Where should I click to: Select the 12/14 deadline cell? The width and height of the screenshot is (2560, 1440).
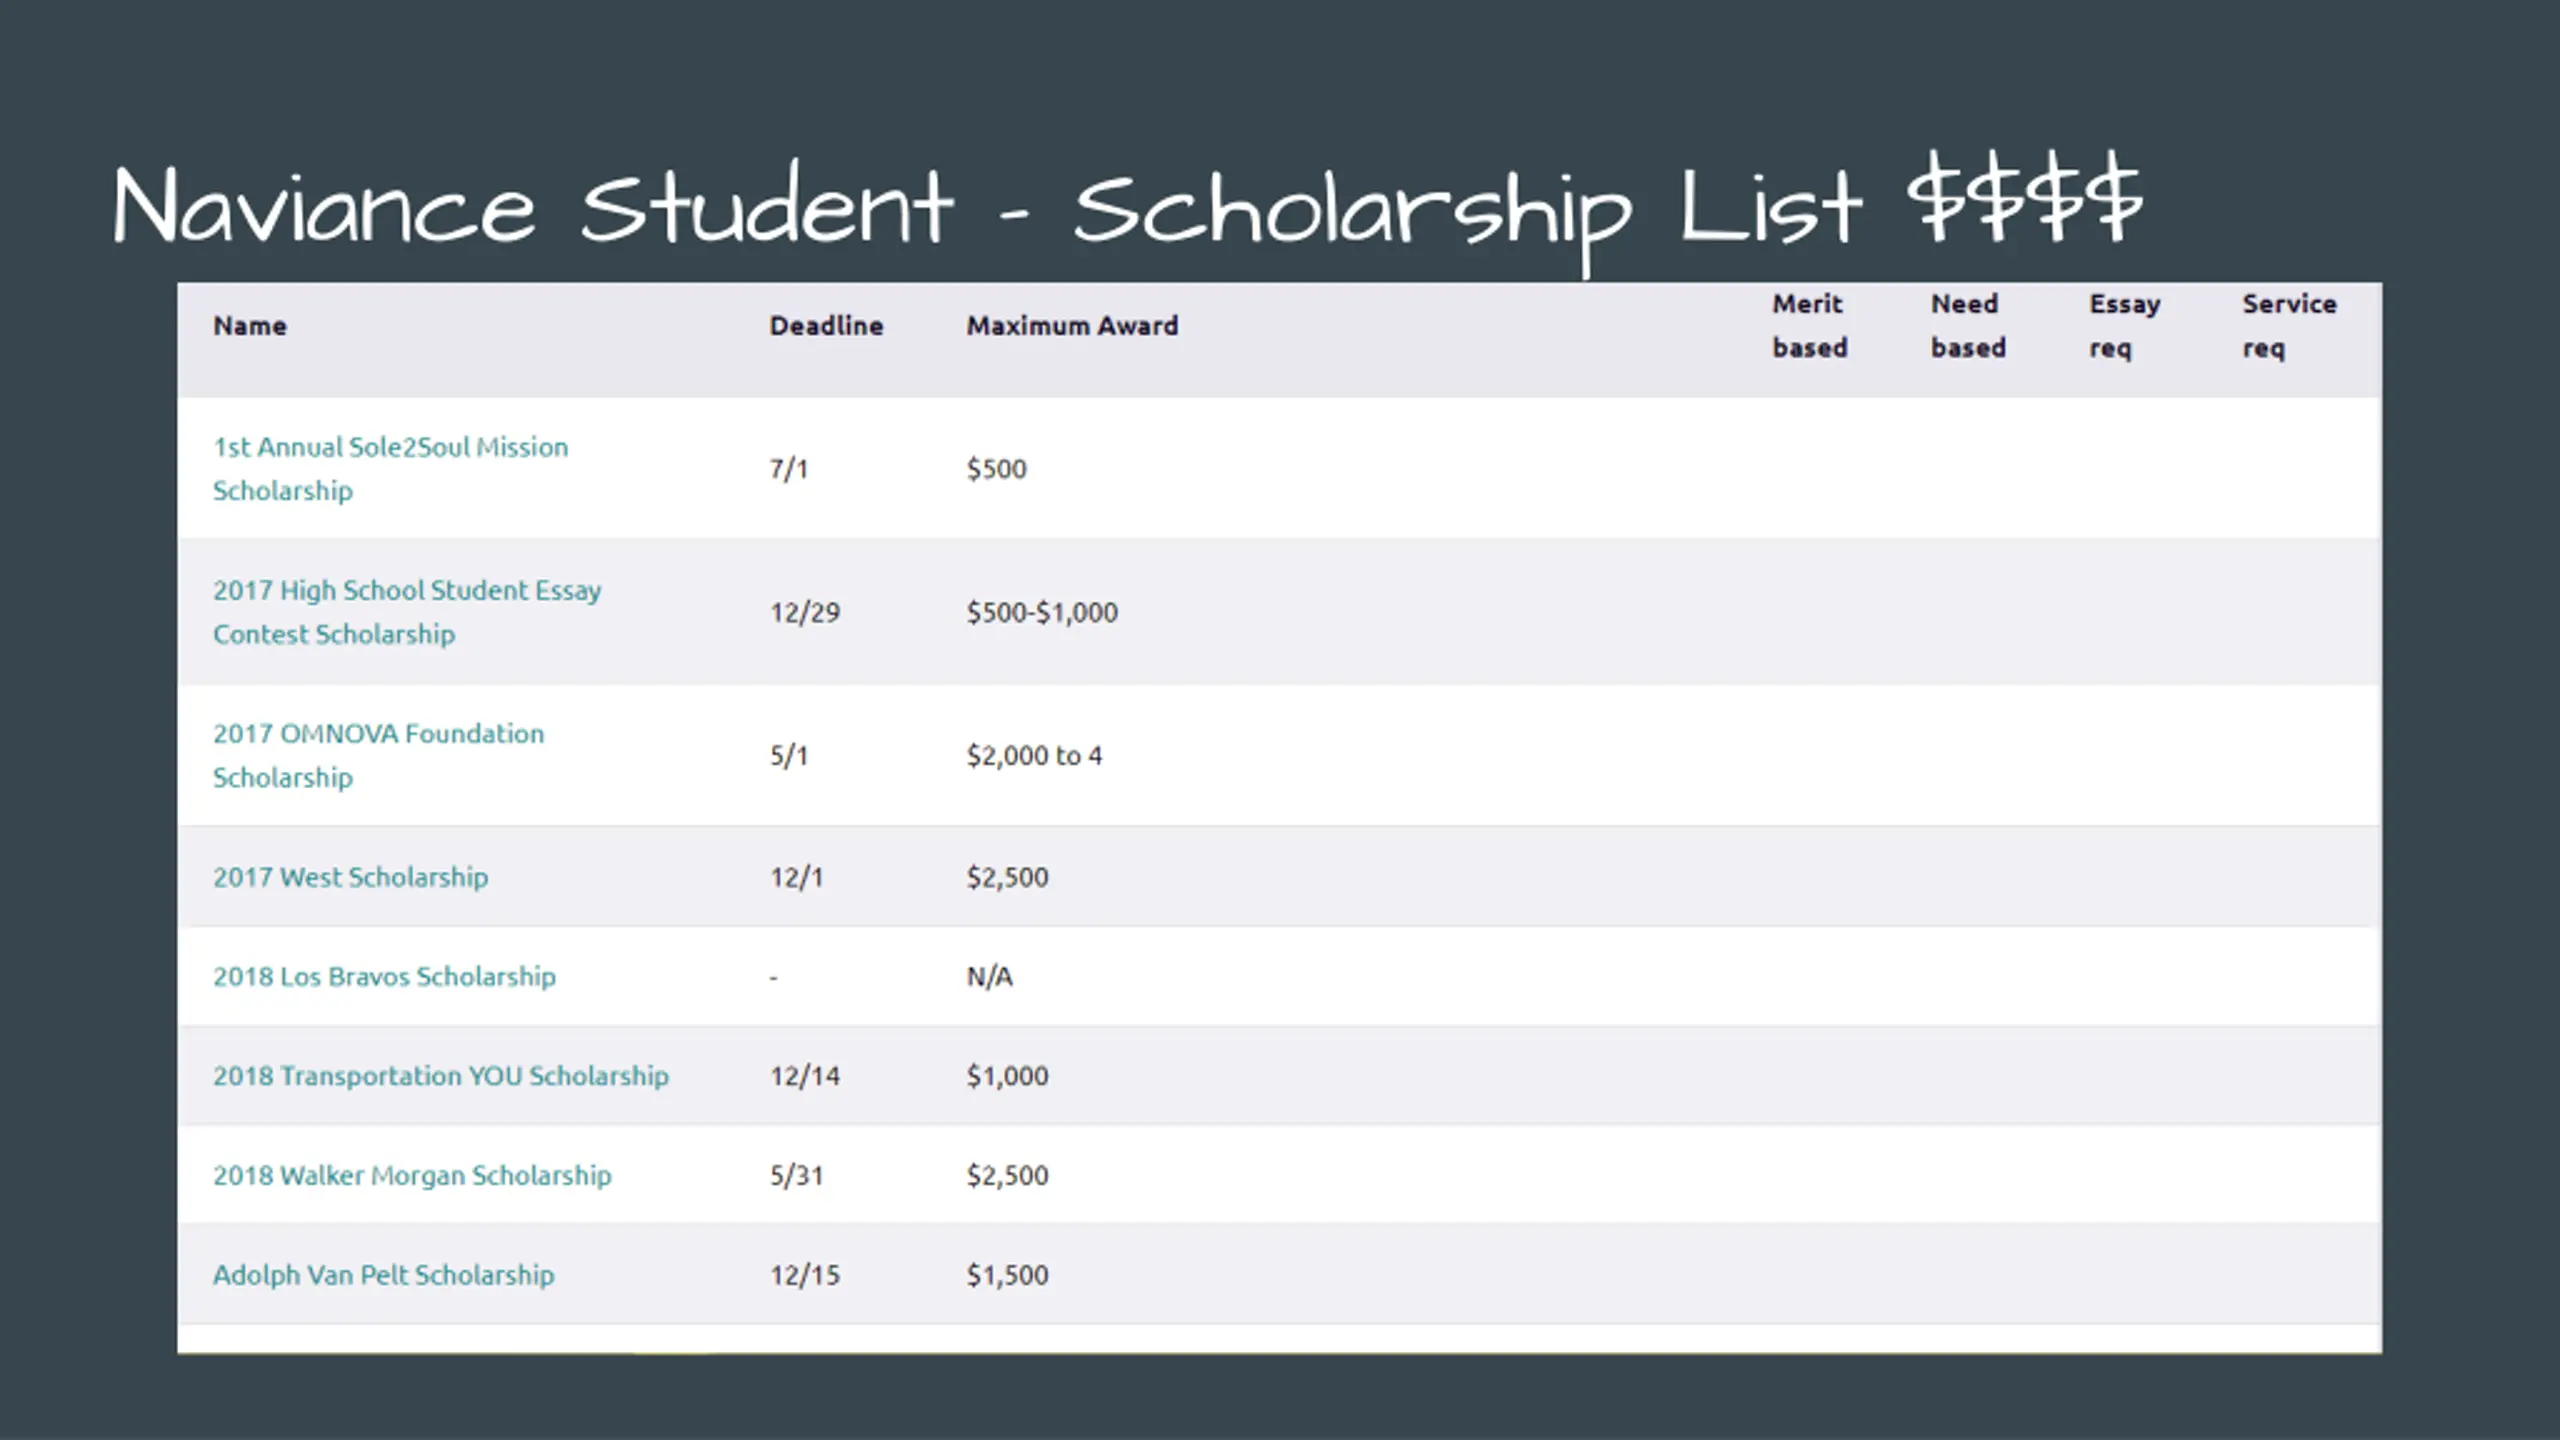(x=804, y=1076)
